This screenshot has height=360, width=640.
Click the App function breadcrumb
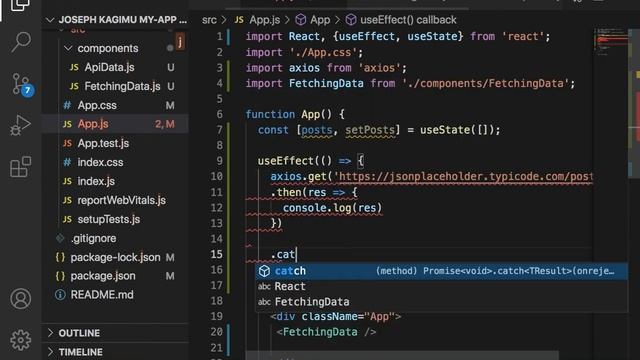click(x=320, y=20)
